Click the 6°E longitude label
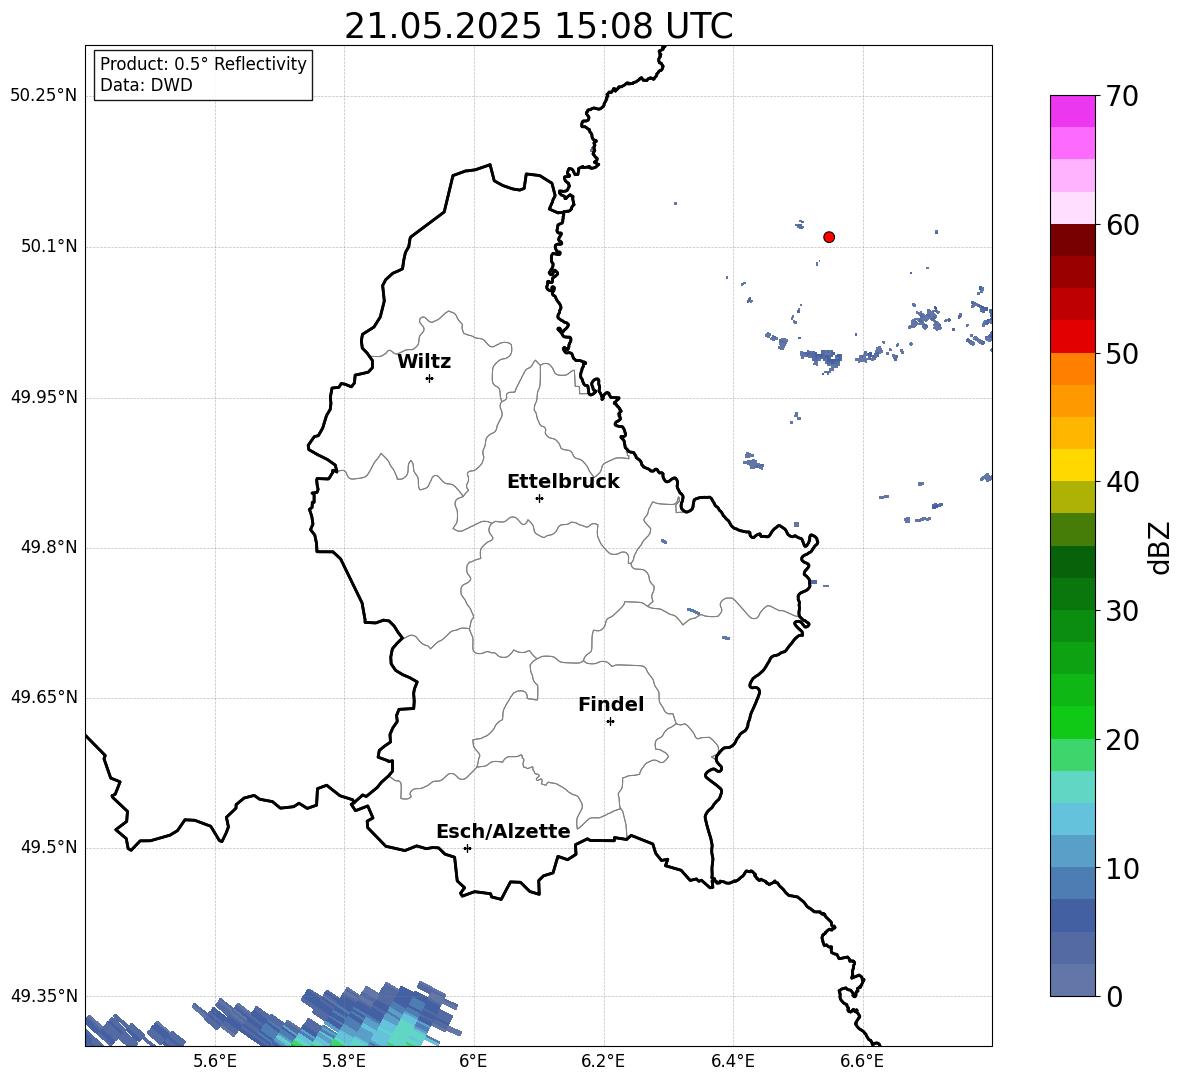The image size is (1184, 1081). click(x=473, y=1061)
